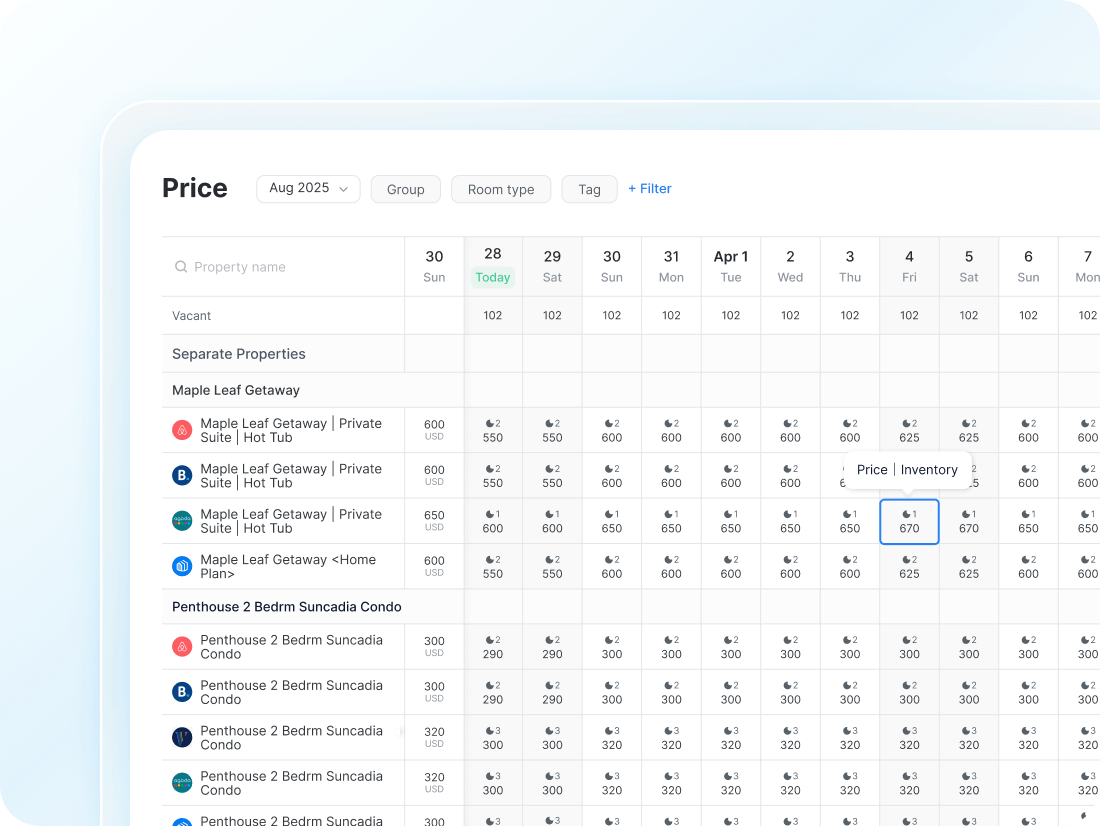This screenshot has height=826, width=1100.
Task: Select the Airbnb icon for Maple Leaf Getaway
Action: [x=182, y=428]
